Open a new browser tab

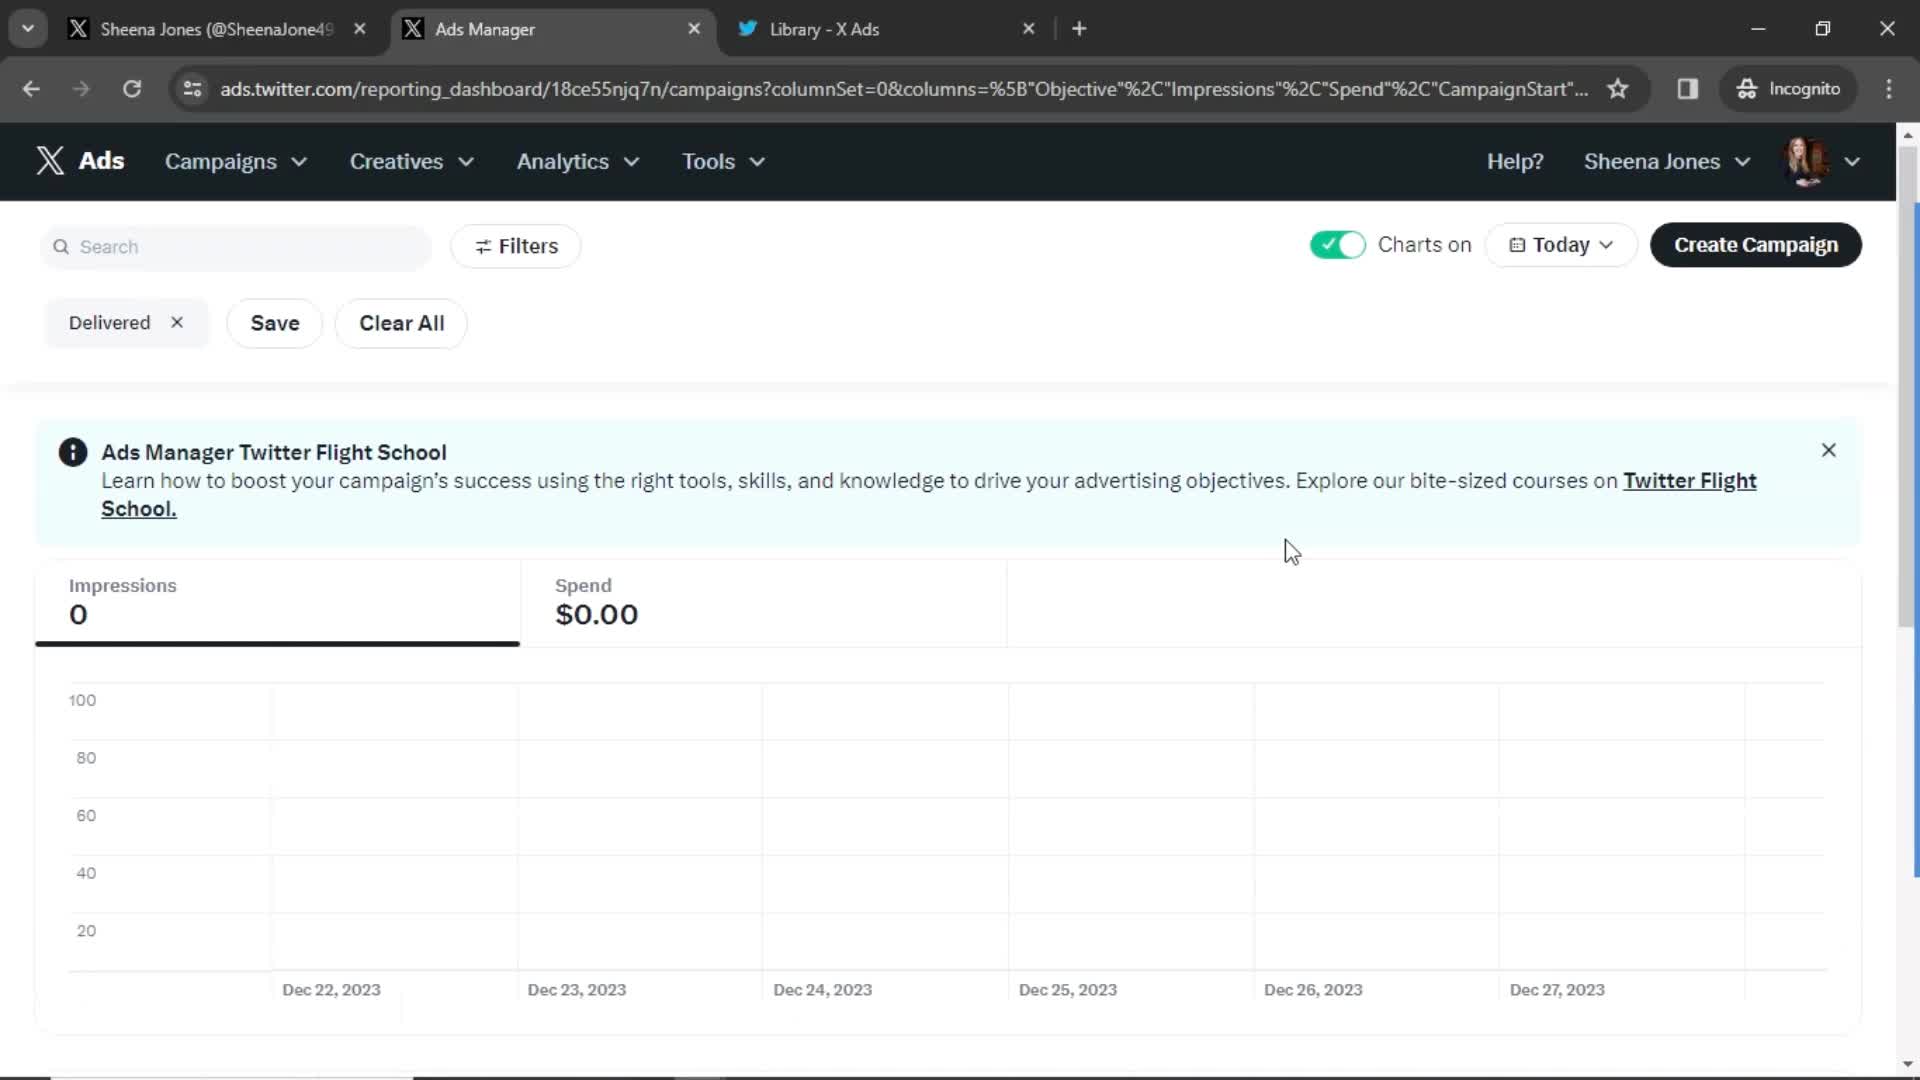(x=1079, y=29)
